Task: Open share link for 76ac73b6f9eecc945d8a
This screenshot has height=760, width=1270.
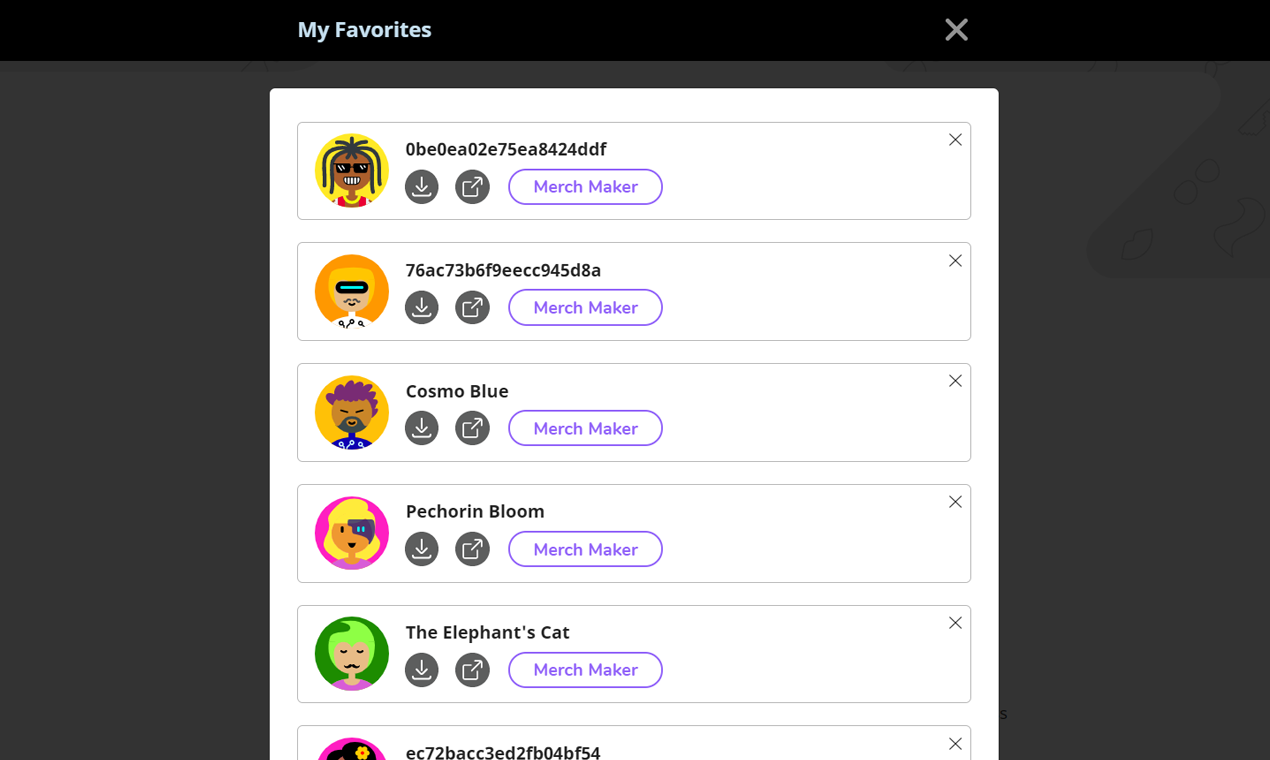Action: pyautogui.click(x=472, y=307)
